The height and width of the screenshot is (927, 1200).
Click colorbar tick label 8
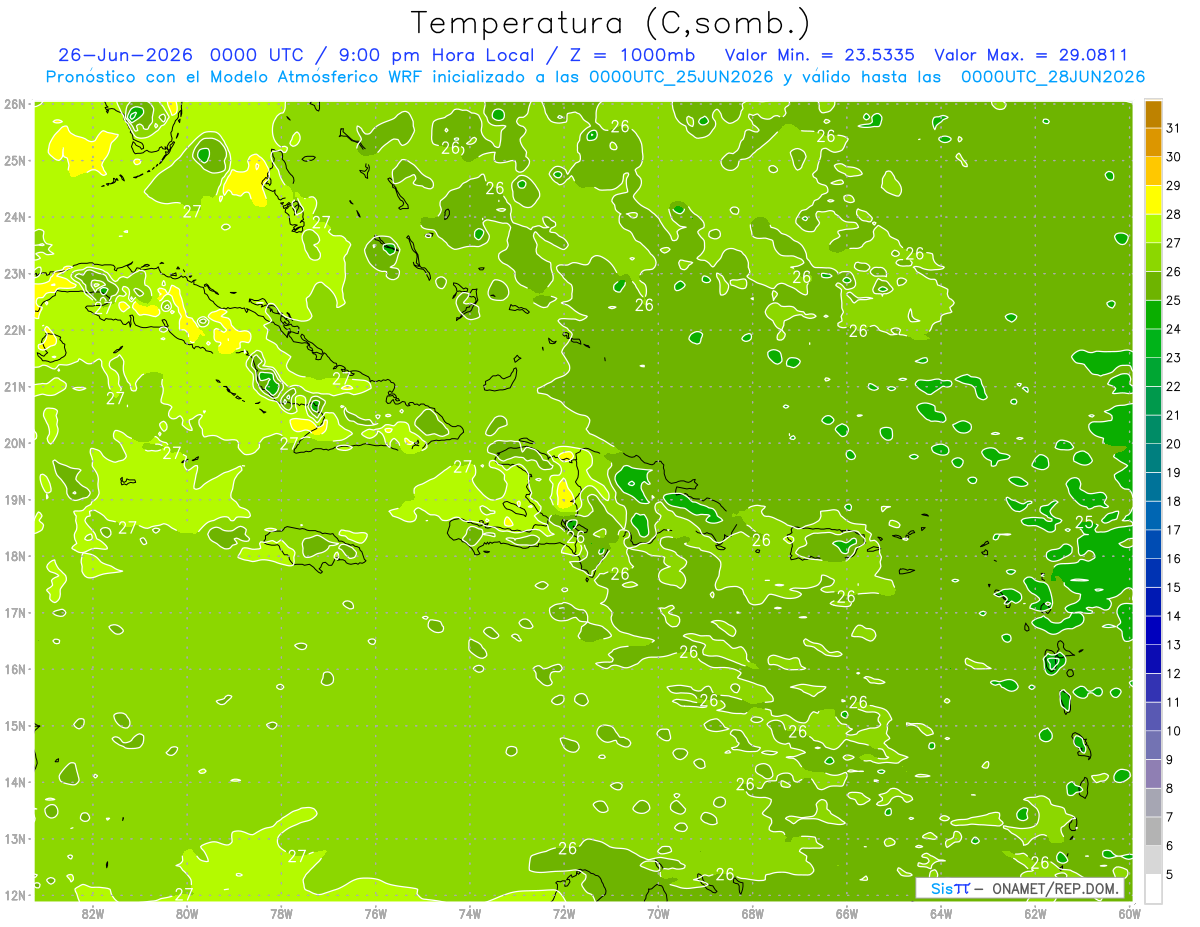tap(1170, 788)
